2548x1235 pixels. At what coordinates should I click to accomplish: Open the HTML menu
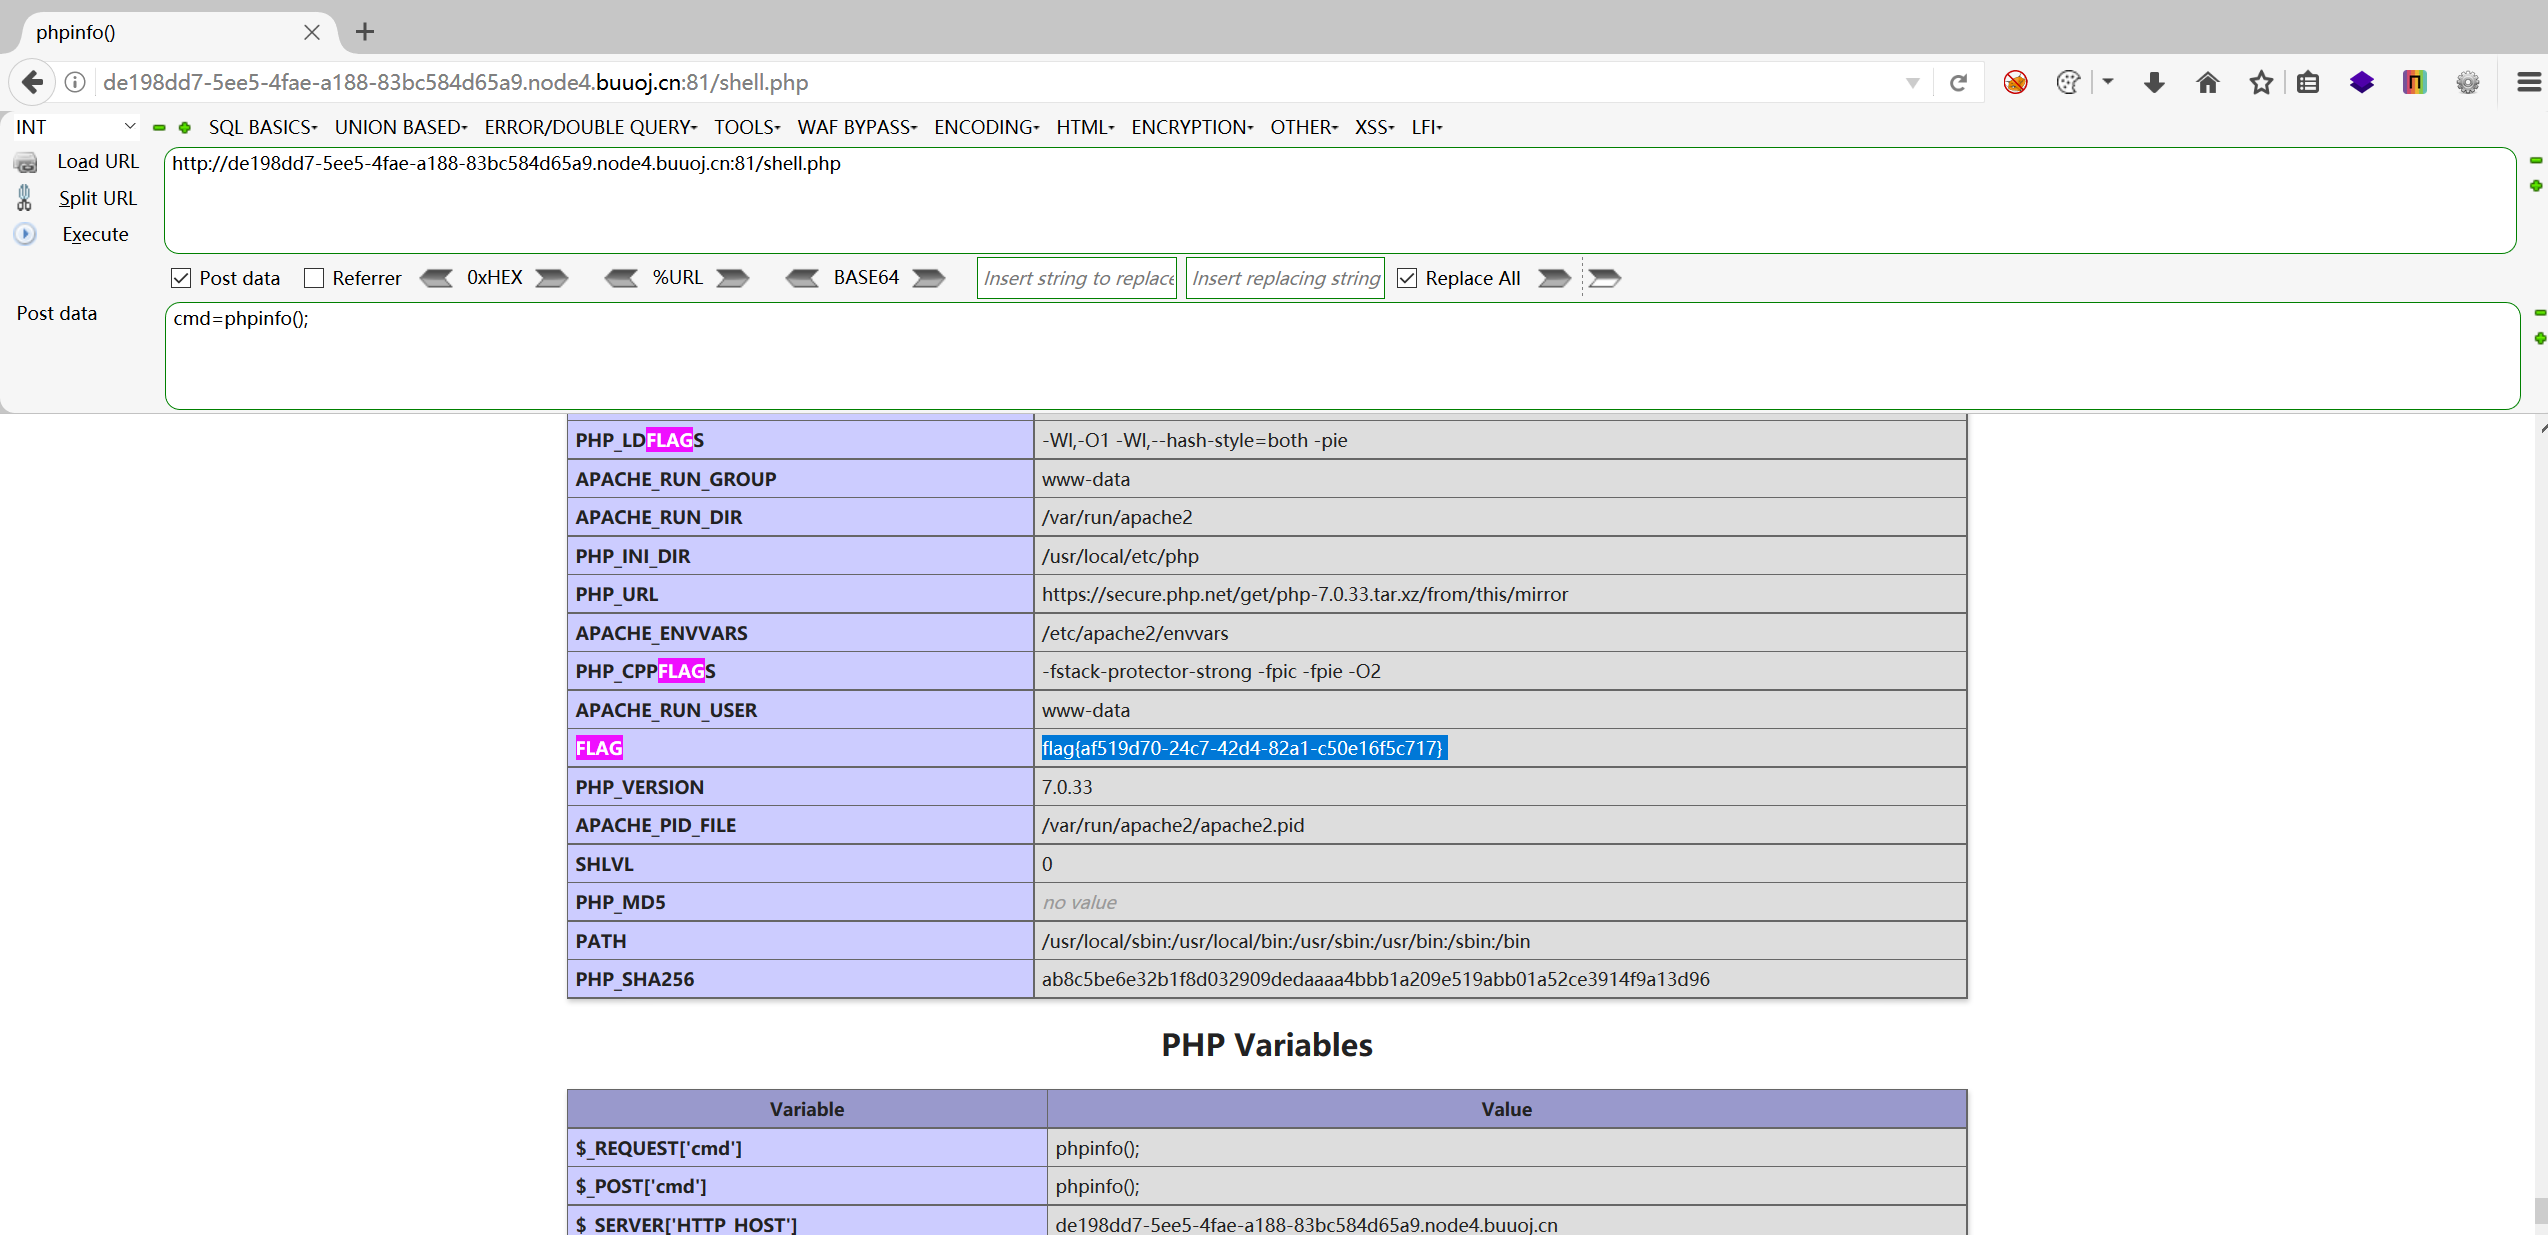coord(1085,127)
